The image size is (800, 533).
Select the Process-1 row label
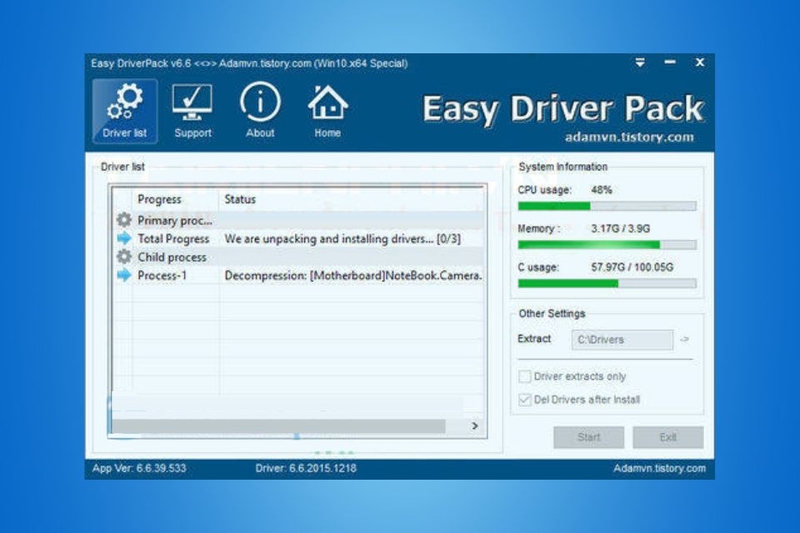162,275
